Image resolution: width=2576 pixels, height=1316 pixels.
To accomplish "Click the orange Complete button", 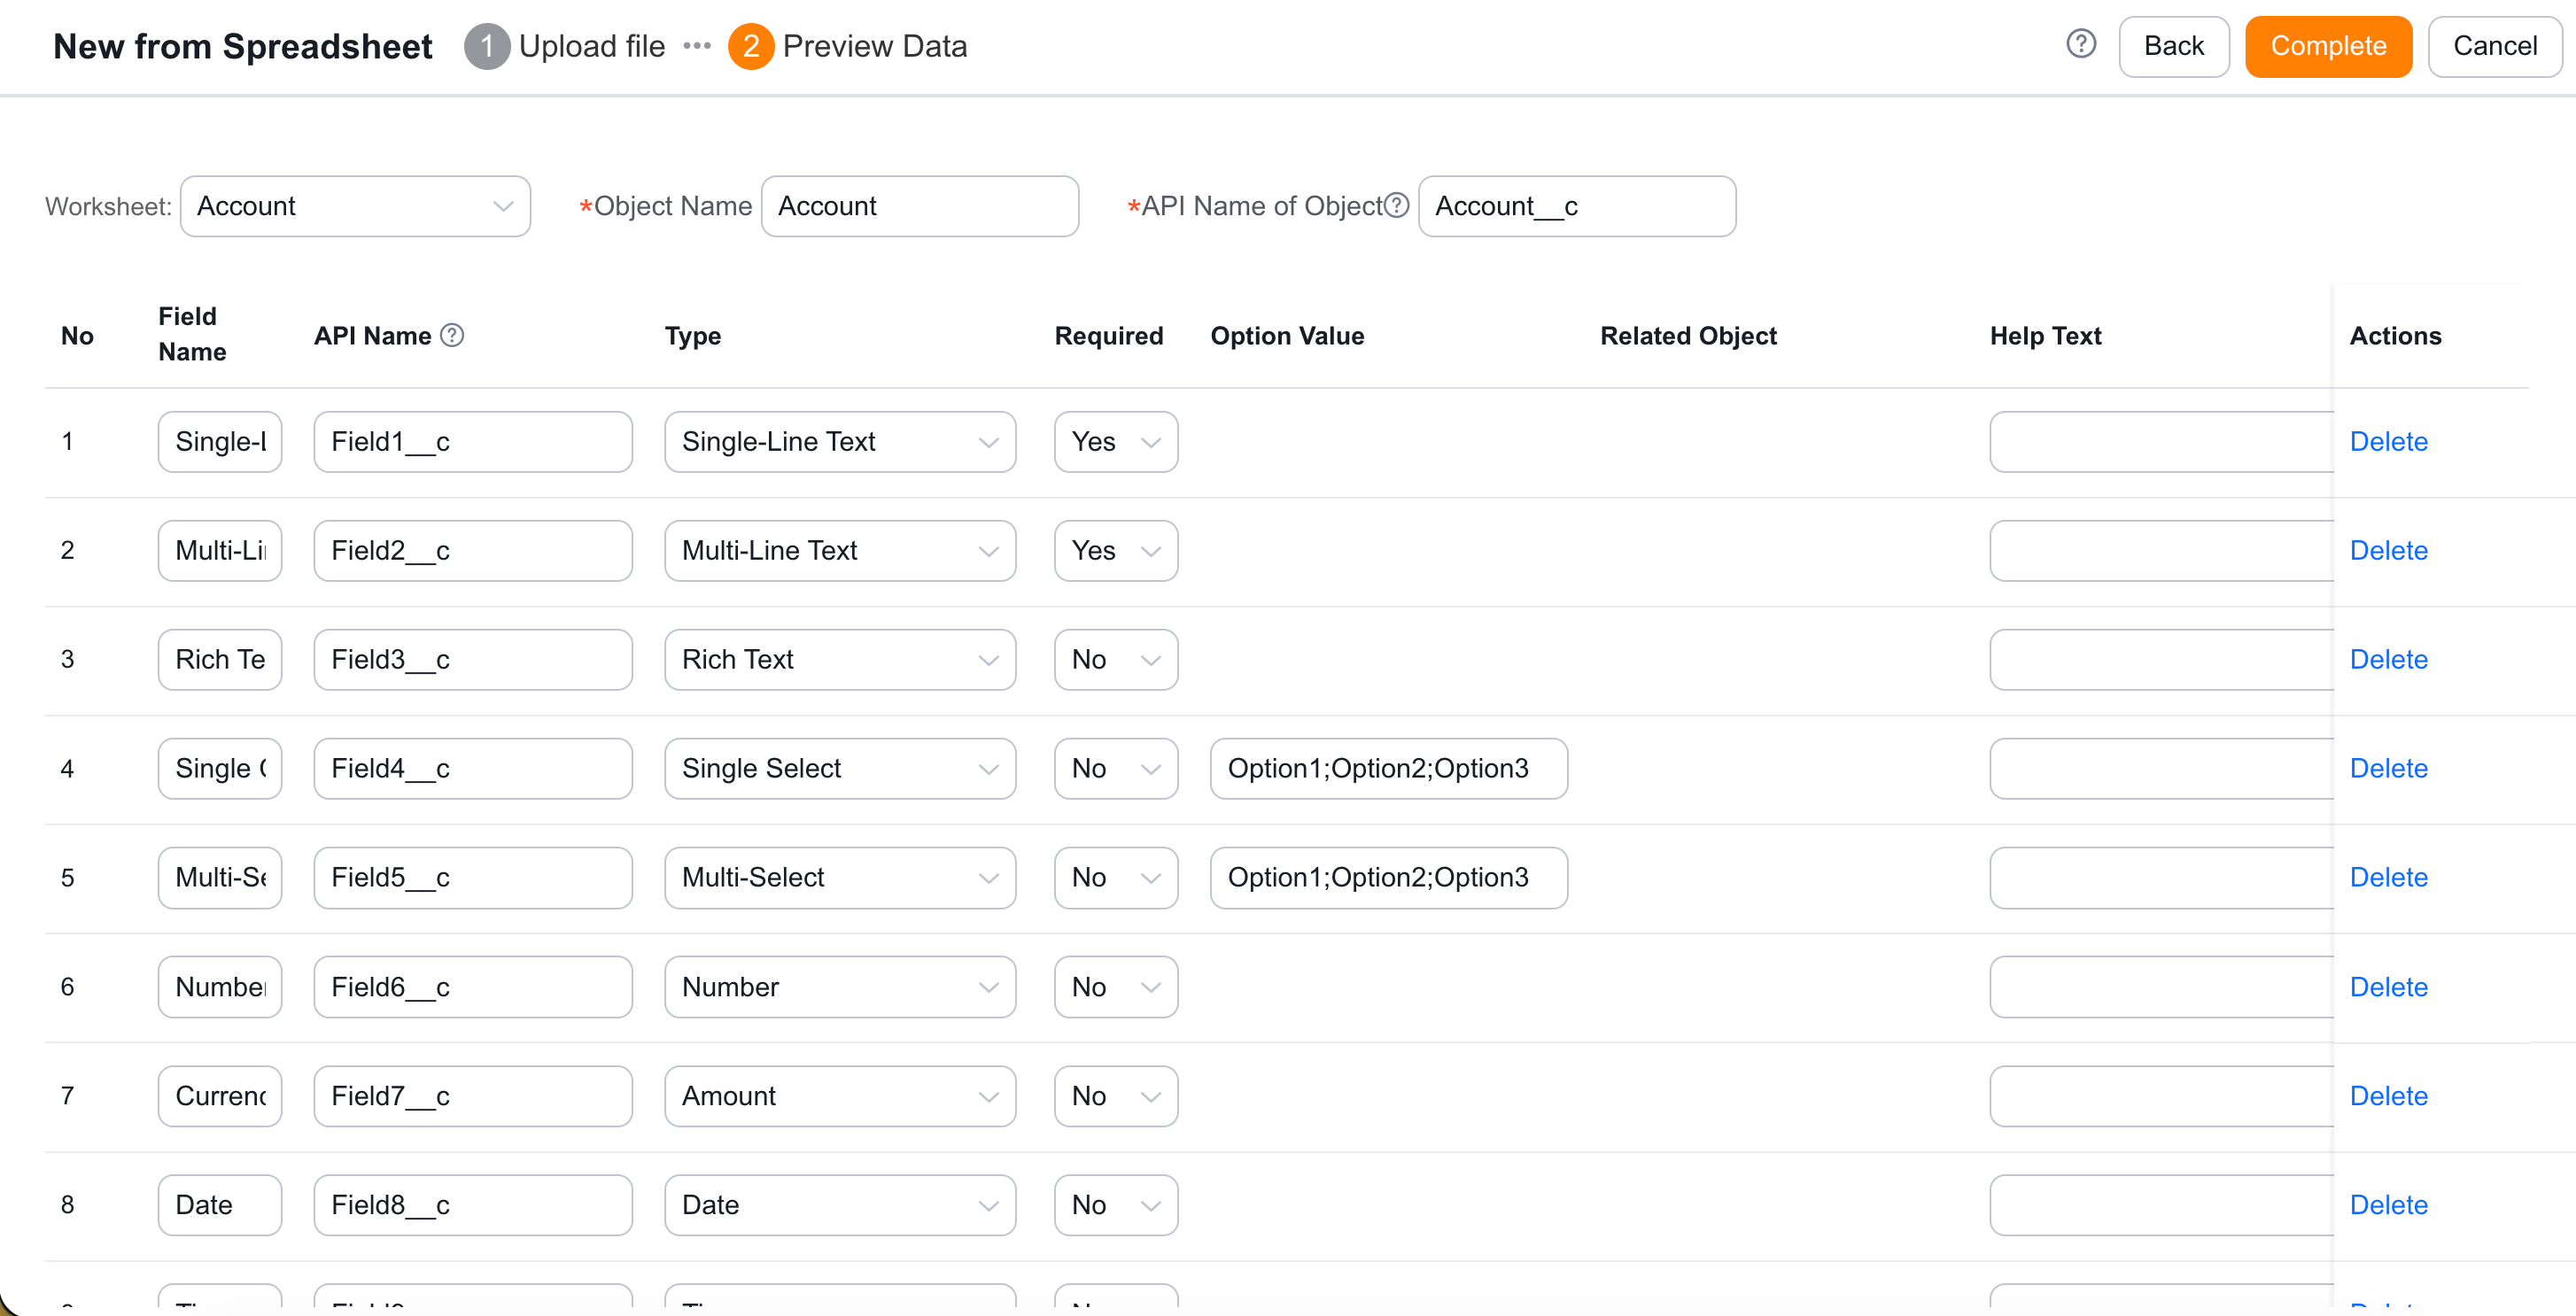I will tap(2328, 46).
